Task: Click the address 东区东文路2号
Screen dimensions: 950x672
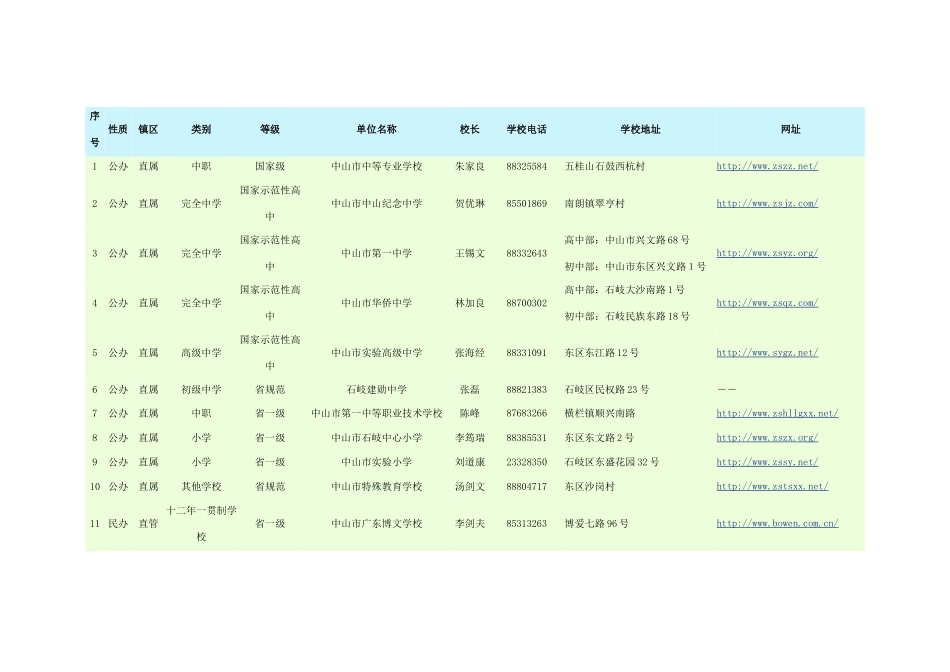Action: 599,437
